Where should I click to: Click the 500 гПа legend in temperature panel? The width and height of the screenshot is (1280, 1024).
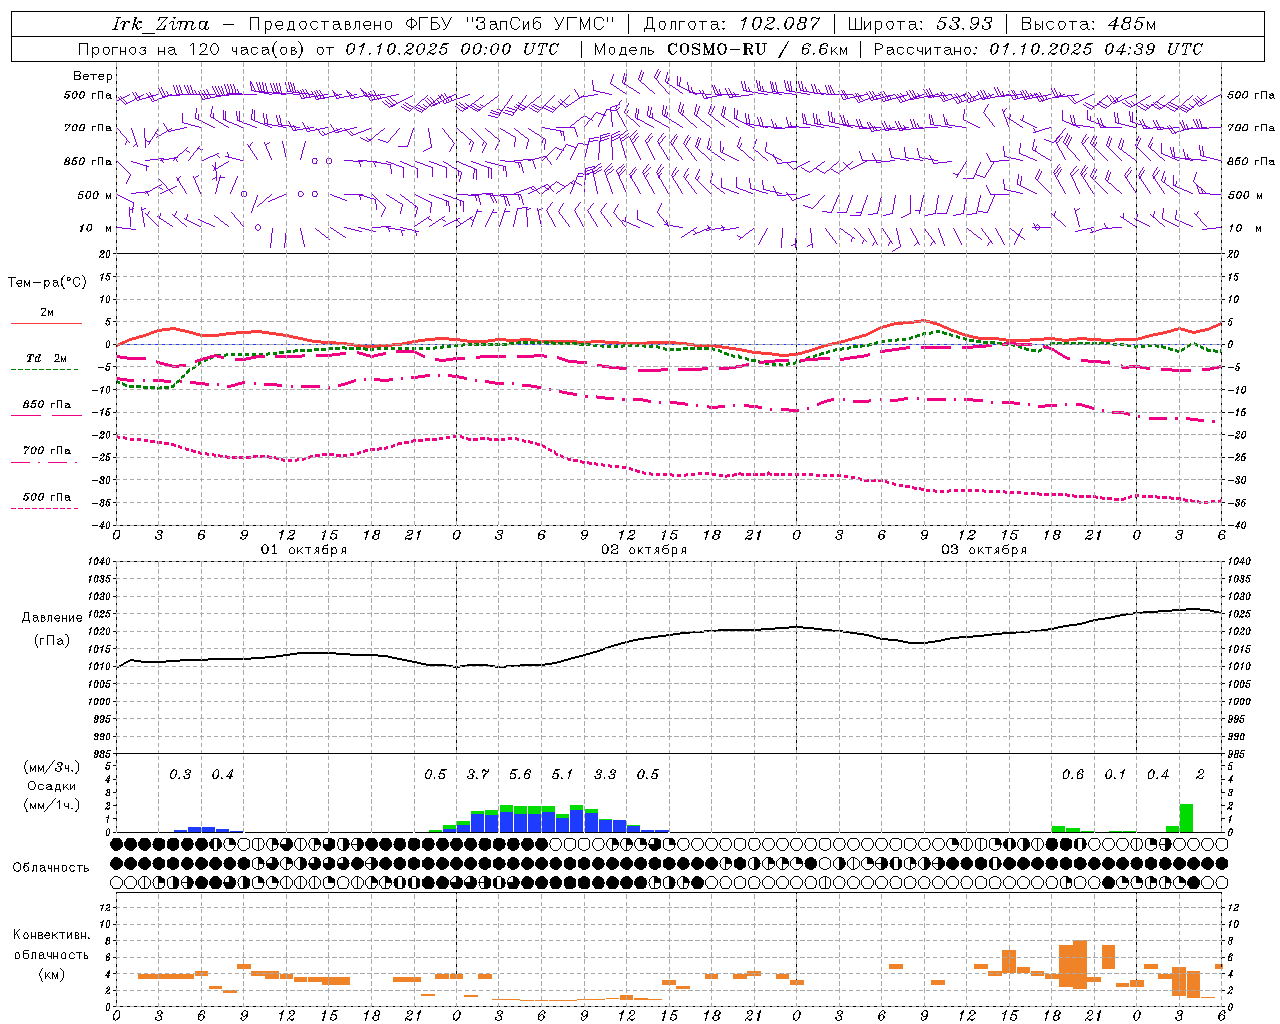(x=46, y=497)
